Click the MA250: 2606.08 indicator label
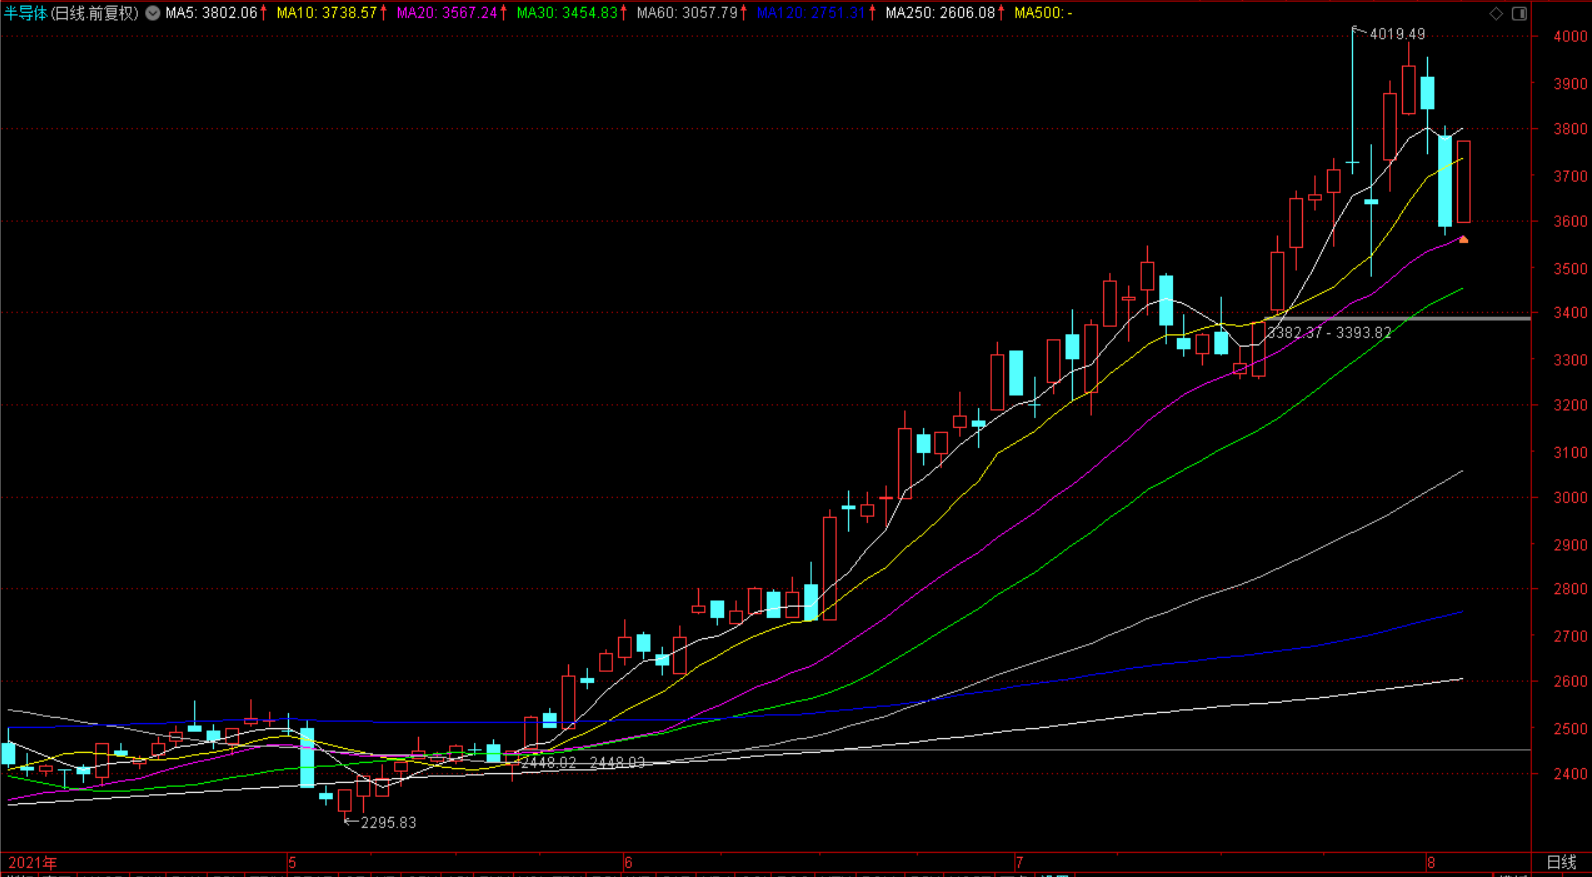This screenshot has height=877, width=1592. click(x=940, y=13)
